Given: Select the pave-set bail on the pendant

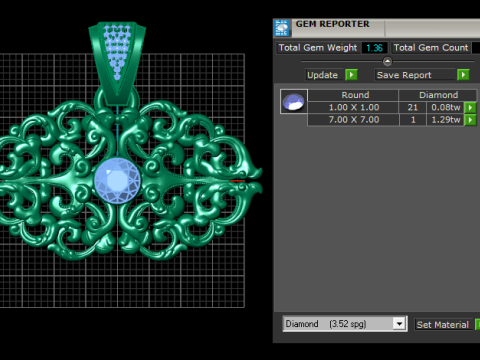Looking at the screenshot, I should pos(117,63).
